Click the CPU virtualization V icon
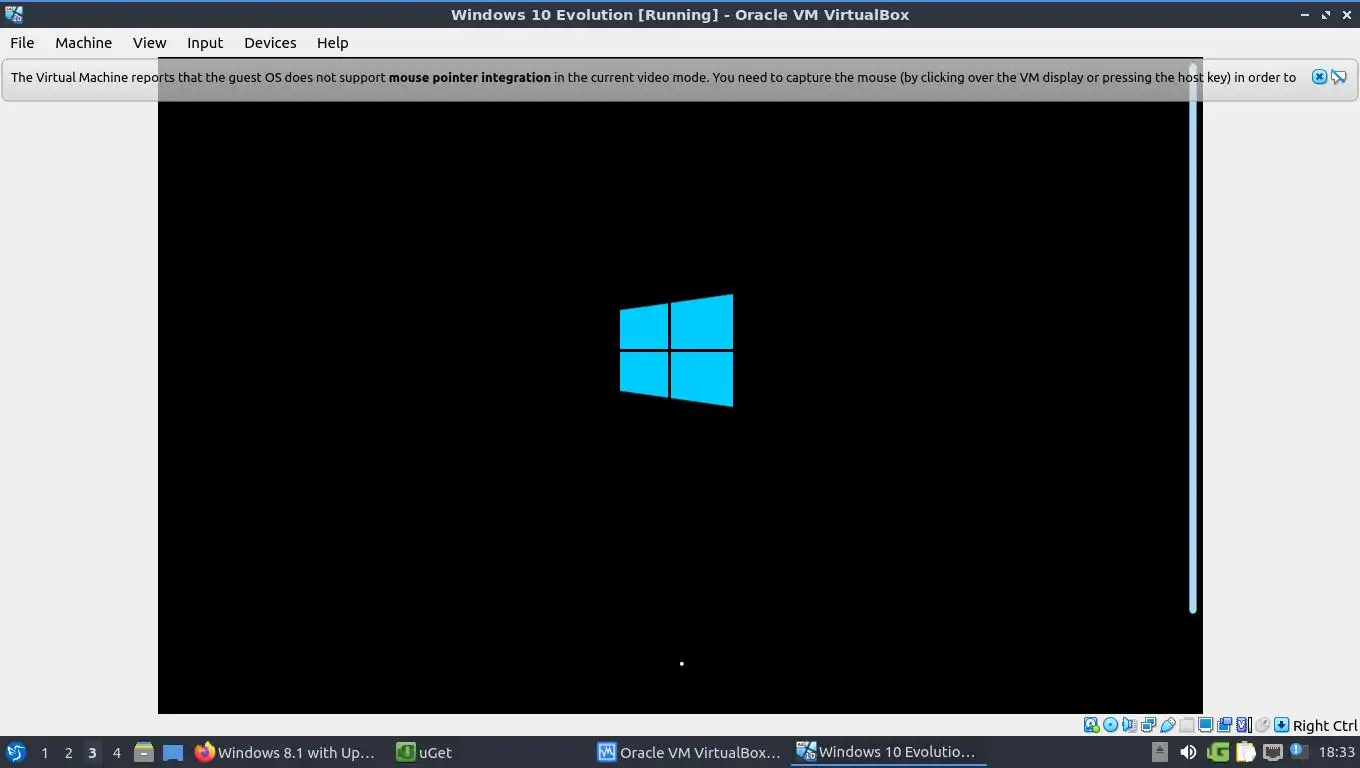 coord(1243,725)
